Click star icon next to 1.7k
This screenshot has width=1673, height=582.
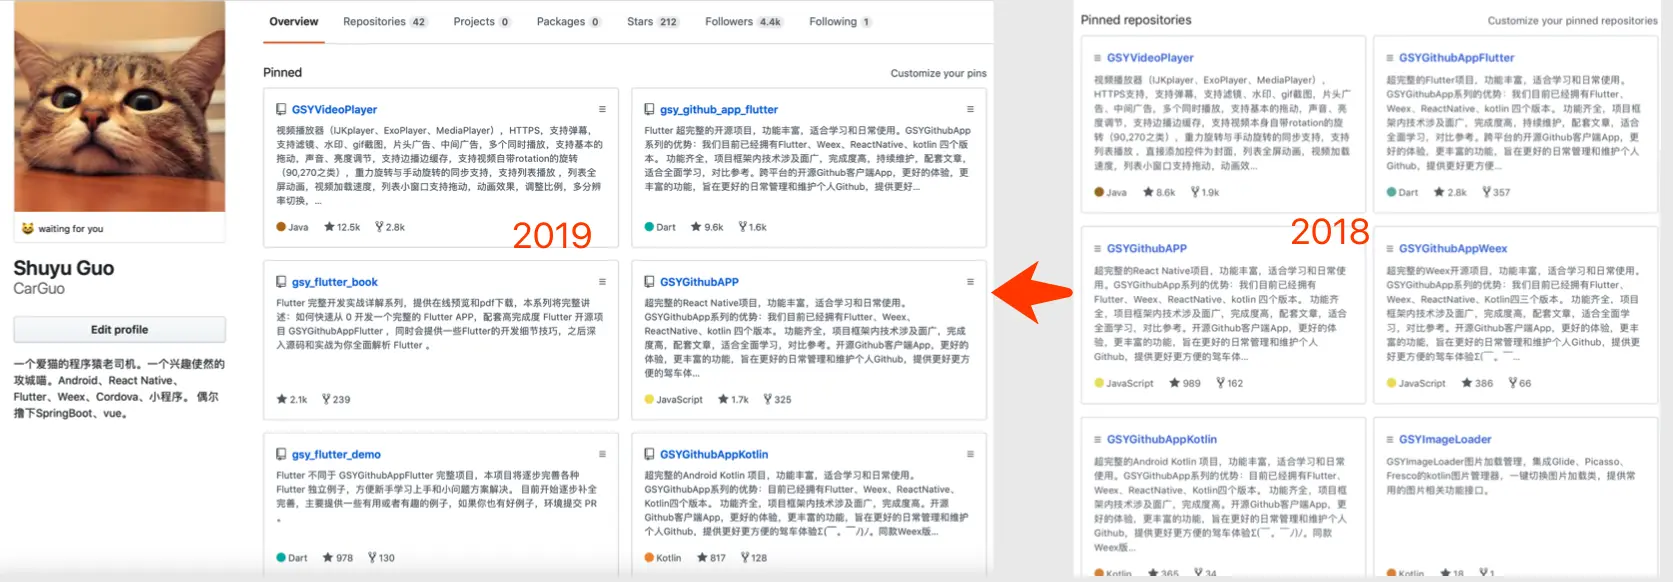pyautogui.click(x=723, y=399)
